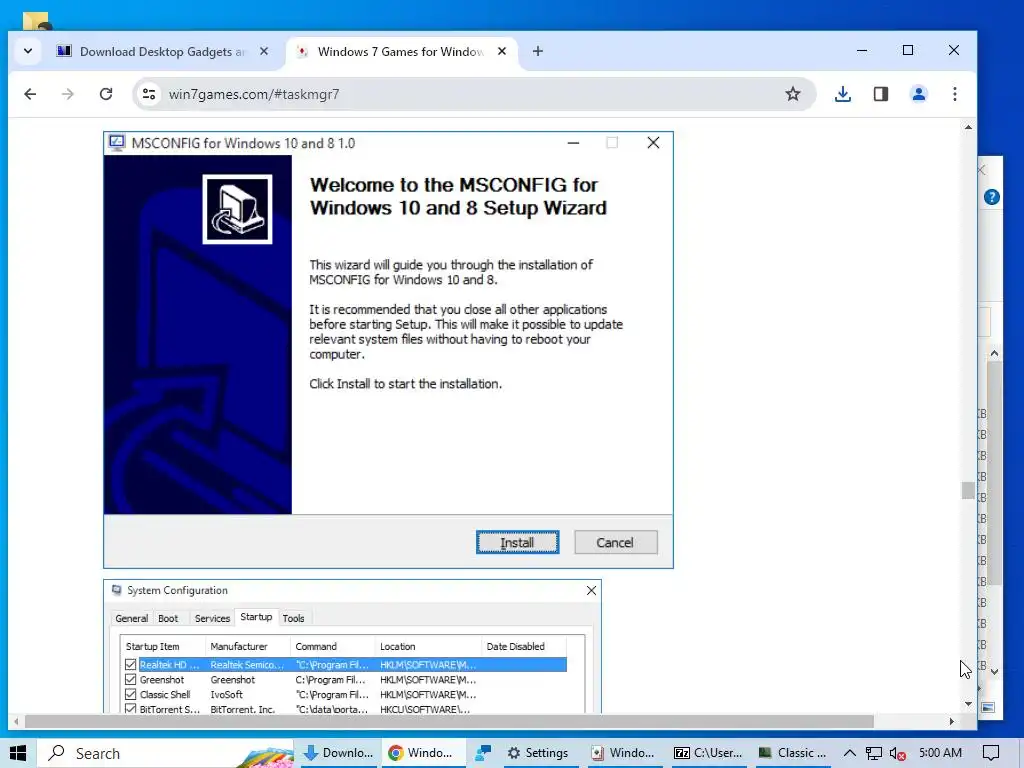Click page scrollbar up arrow
The height and width of the screenshot is (768, 1024).
point(968,127)
